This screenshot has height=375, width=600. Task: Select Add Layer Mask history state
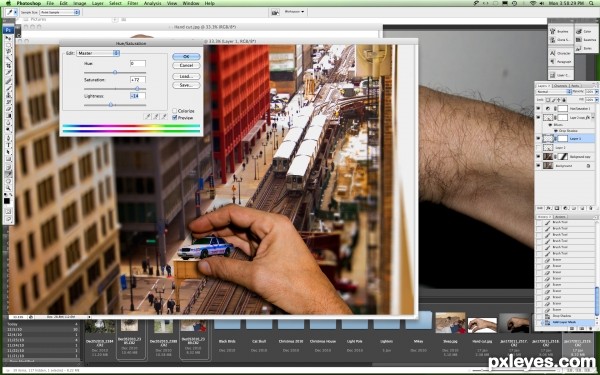pyautogui.click(x=567, y=323)
